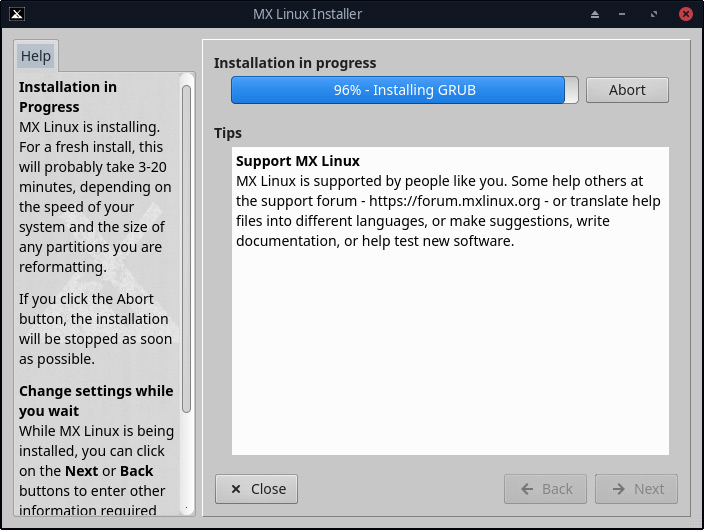Click the Close button at bottom

point(256,489)
